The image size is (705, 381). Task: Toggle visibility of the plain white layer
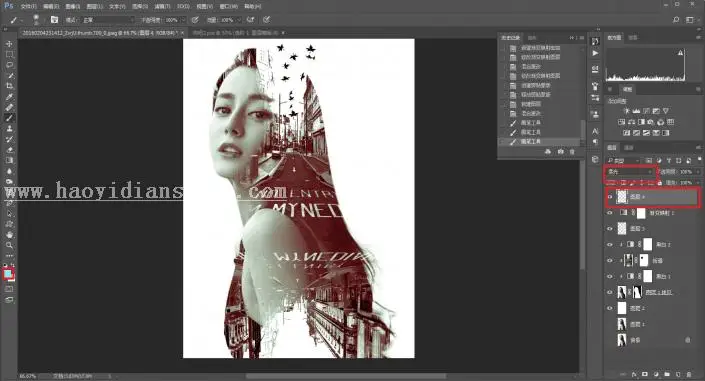[x=610, y=308]
